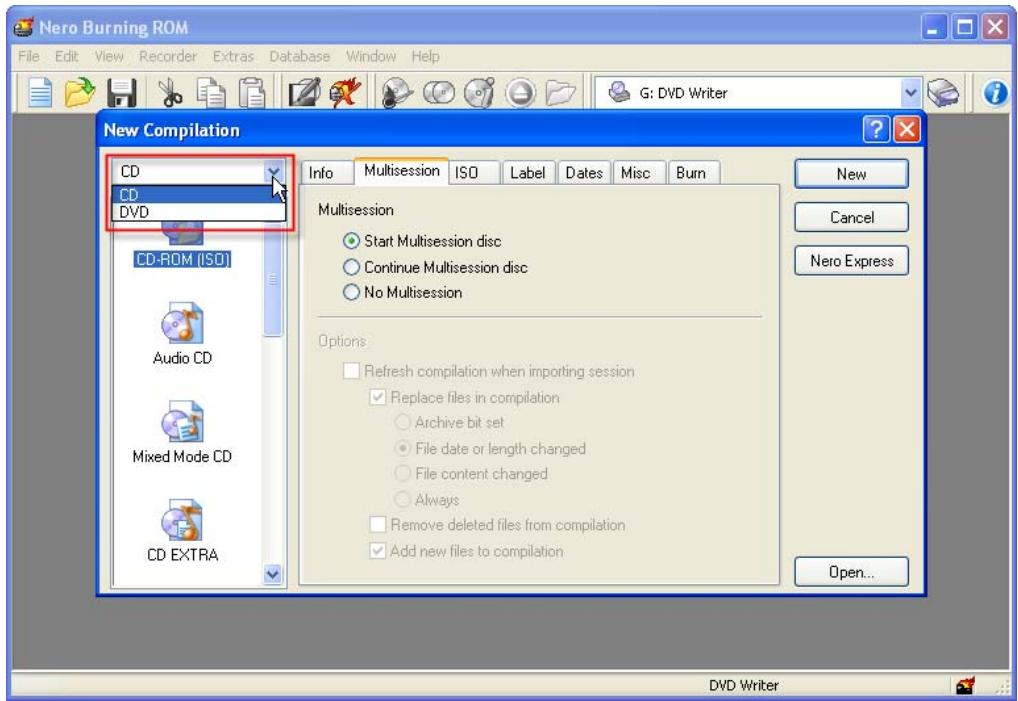1018x701 pixels.
Task: Click the Nero Express button
Action: point(851,261)
